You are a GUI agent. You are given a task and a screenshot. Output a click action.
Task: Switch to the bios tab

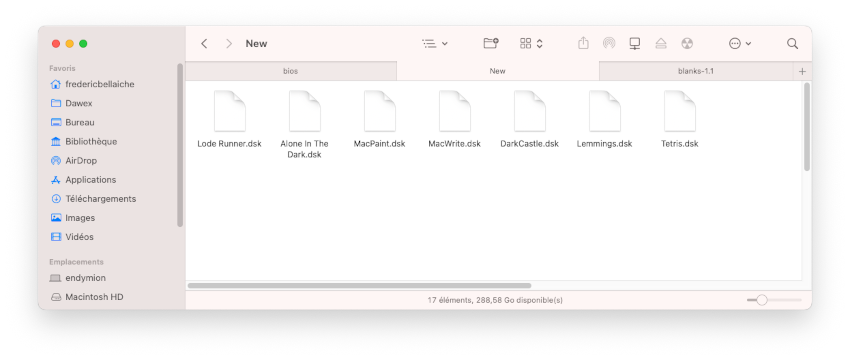tap(291, 71)
